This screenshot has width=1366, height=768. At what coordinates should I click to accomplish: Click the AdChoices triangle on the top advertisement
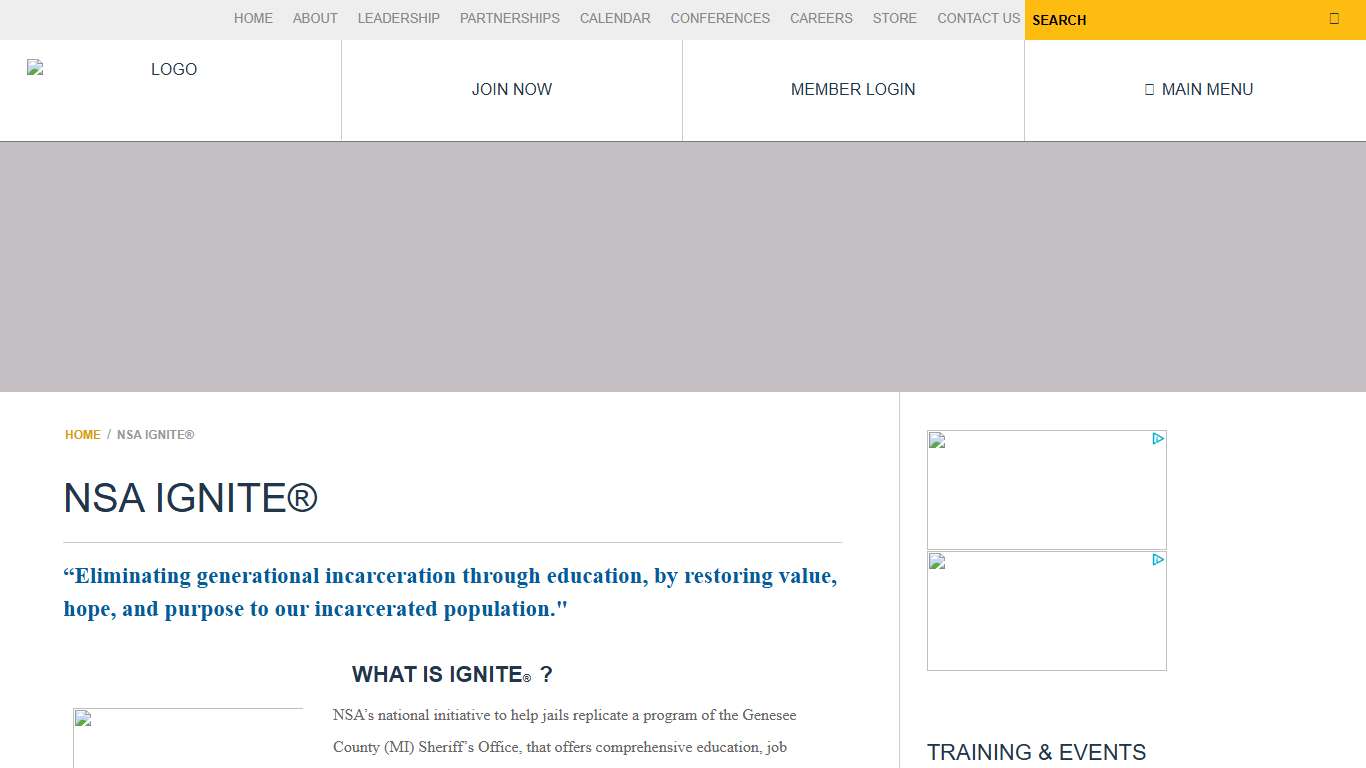coord(1158,439)
